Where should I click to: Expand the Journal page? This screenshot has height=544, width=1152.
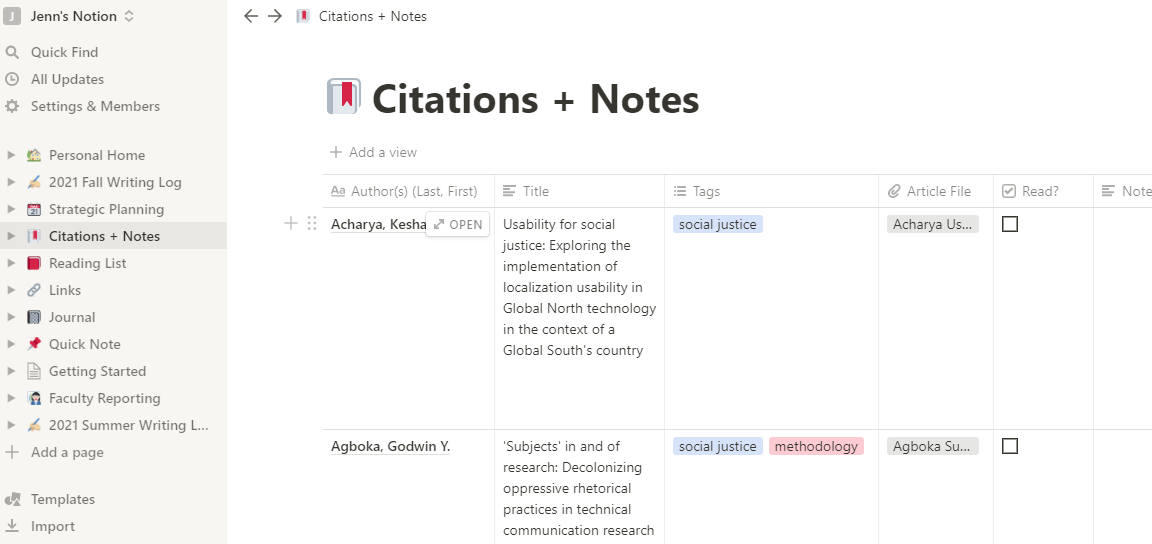pyautogui.click(x=11, y=318)
